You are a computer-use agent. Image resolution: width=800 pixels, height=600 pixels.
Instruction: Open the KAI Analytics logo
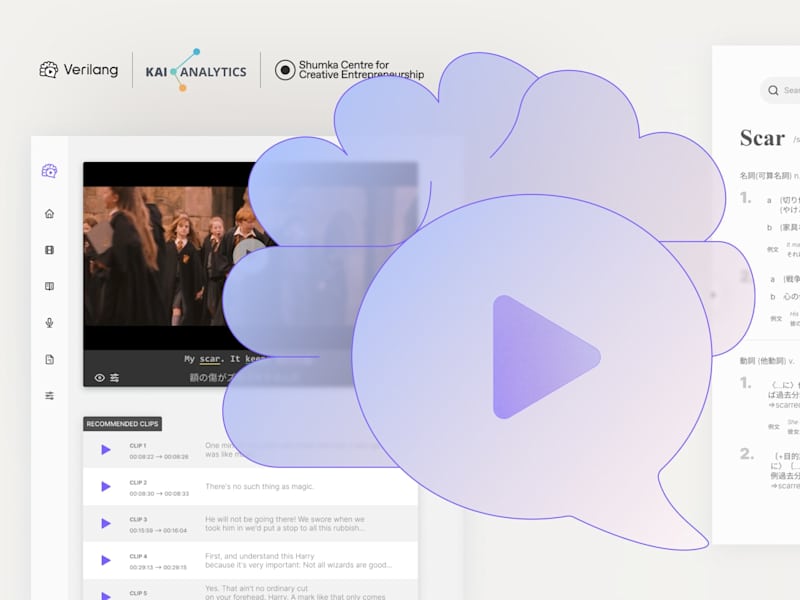click(x=196, y=70)
